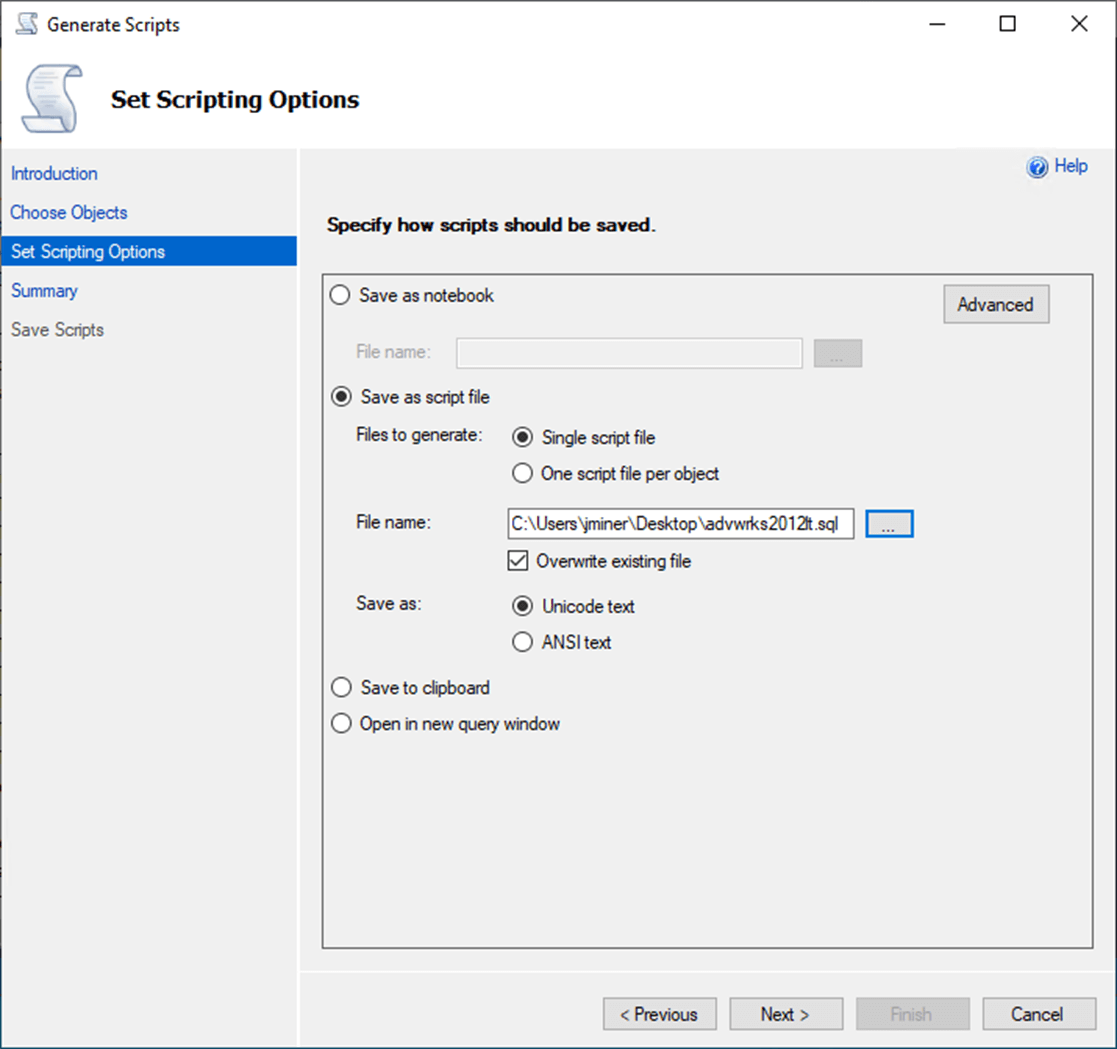Go to the Choose Objects wizard page

[x=69, y=212]
